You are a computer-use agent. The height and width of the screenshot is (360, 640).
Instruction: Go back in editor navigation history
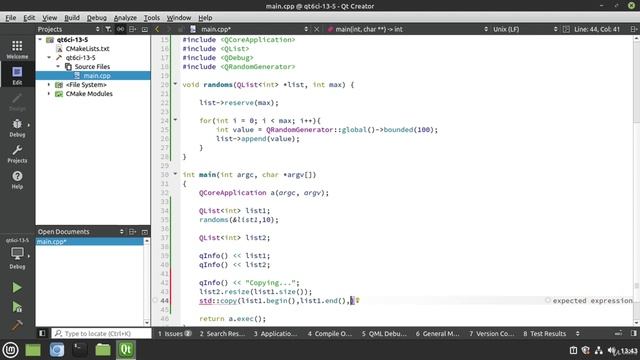pos(157,29)
